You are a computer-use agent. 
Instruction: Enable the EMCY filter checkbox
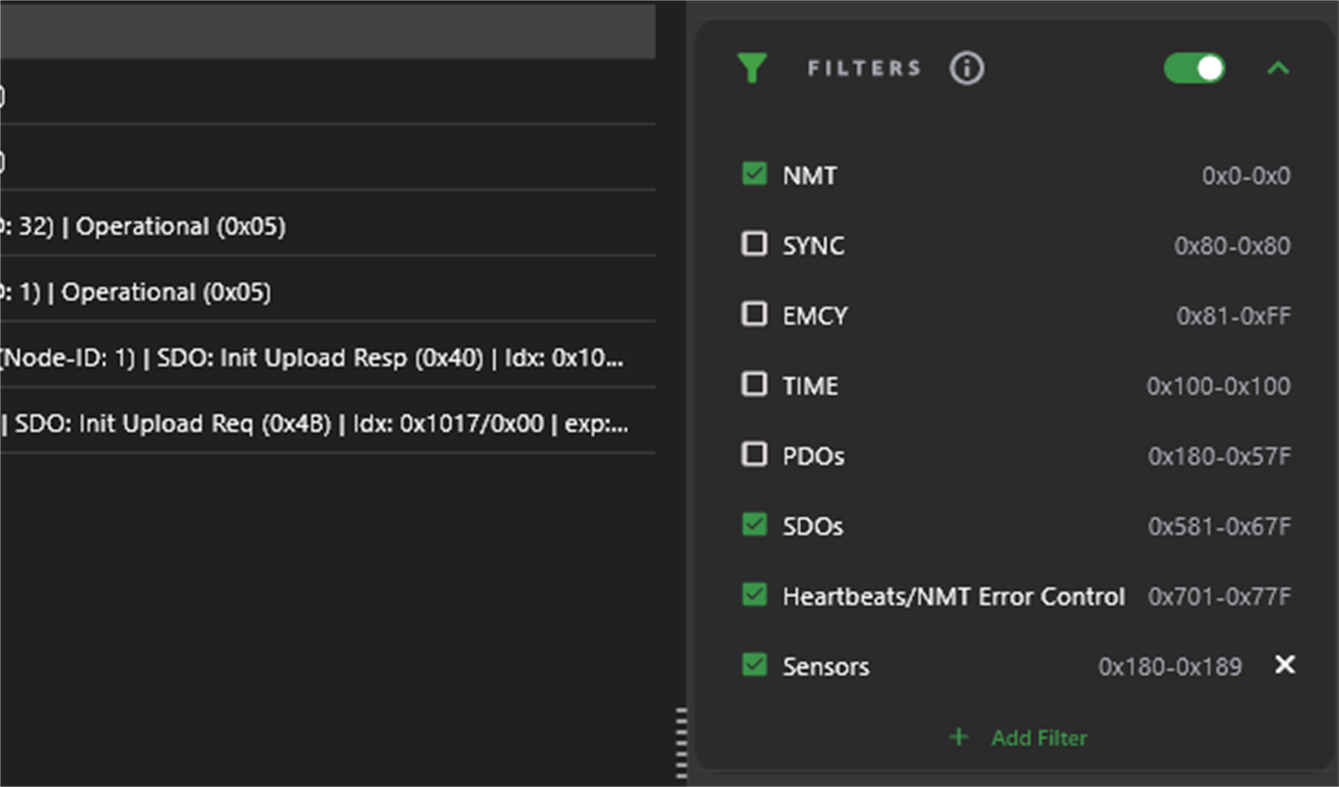754,314
